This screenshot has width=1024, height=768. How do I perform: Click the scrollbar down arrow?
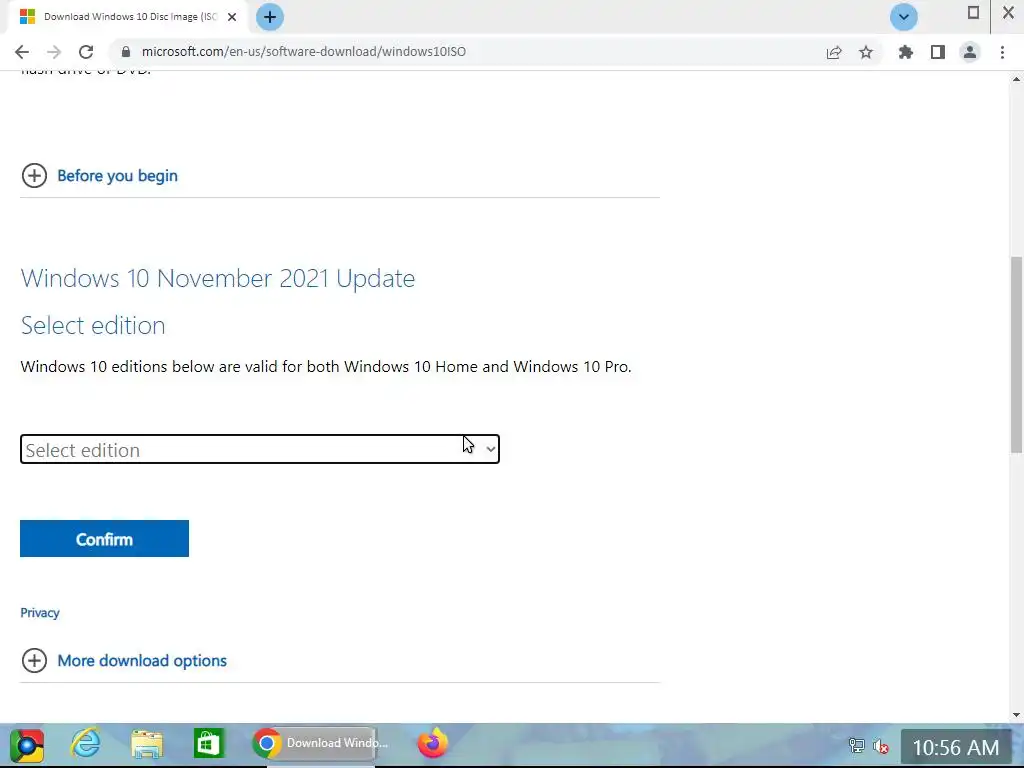click(x=1016, y=715)
